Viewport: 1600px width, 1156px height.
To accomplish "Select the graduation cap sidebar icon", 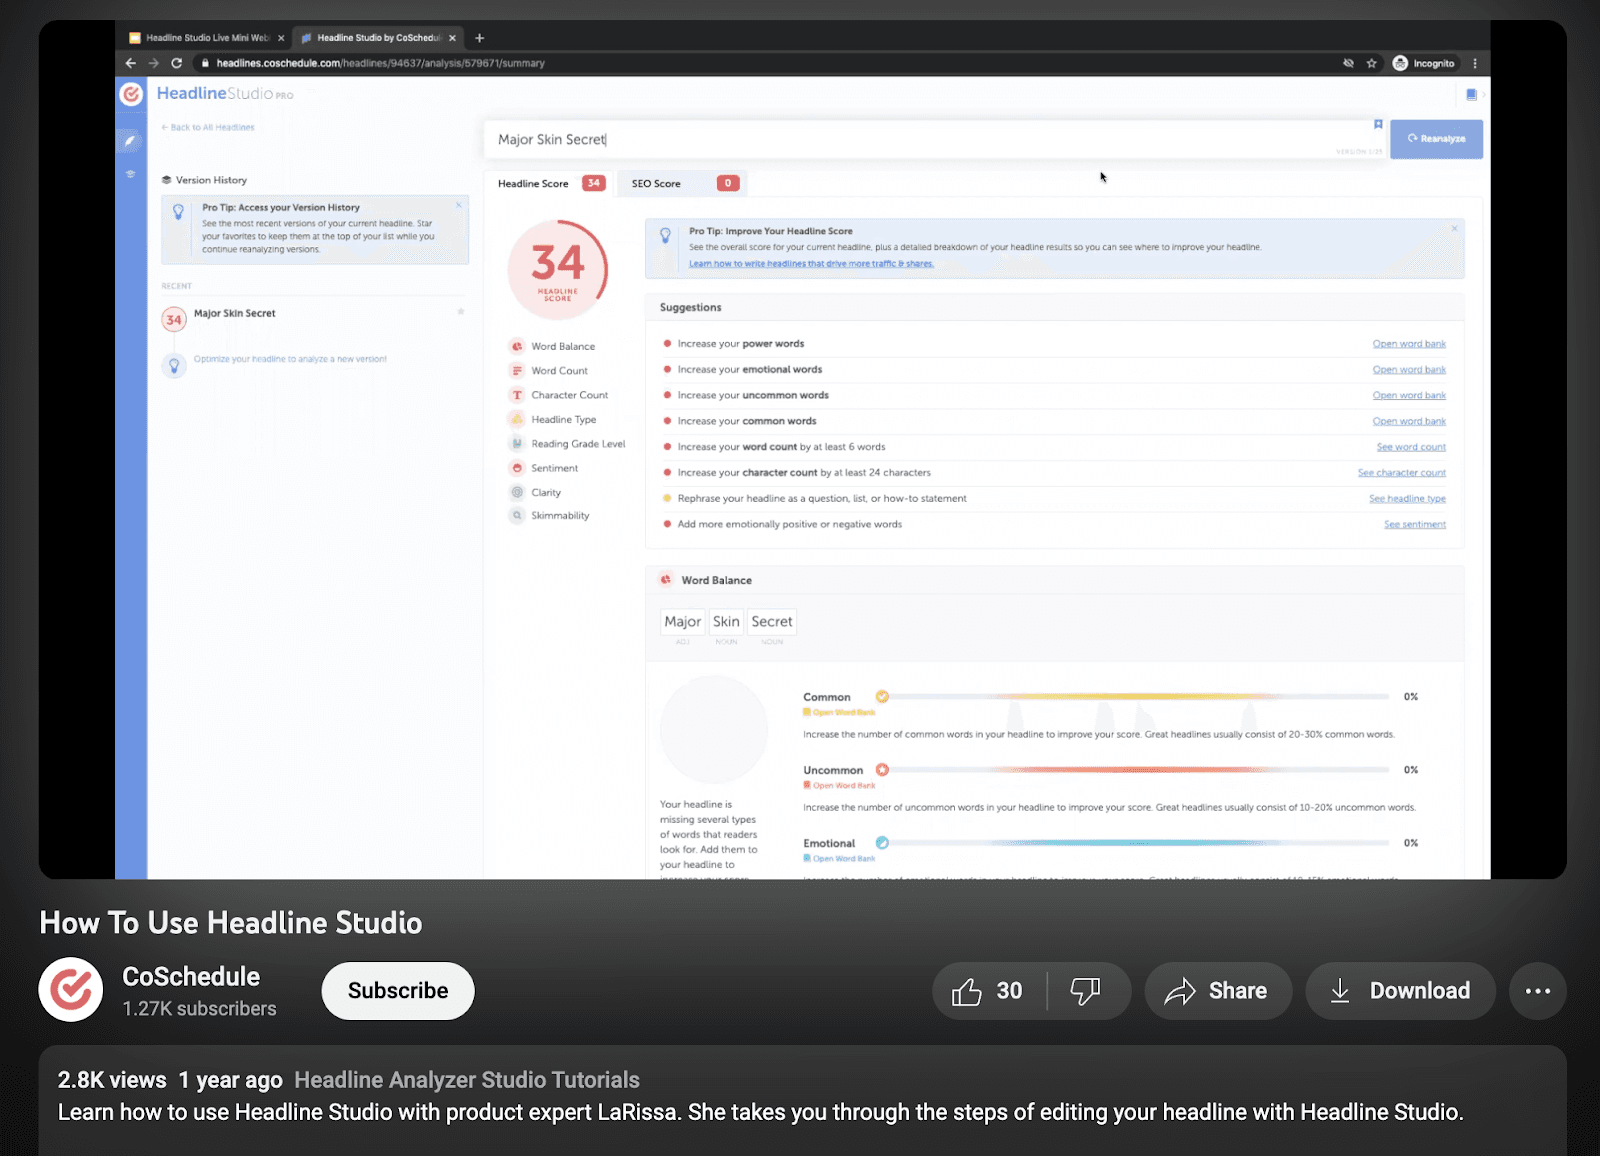I will coord(130,174).
